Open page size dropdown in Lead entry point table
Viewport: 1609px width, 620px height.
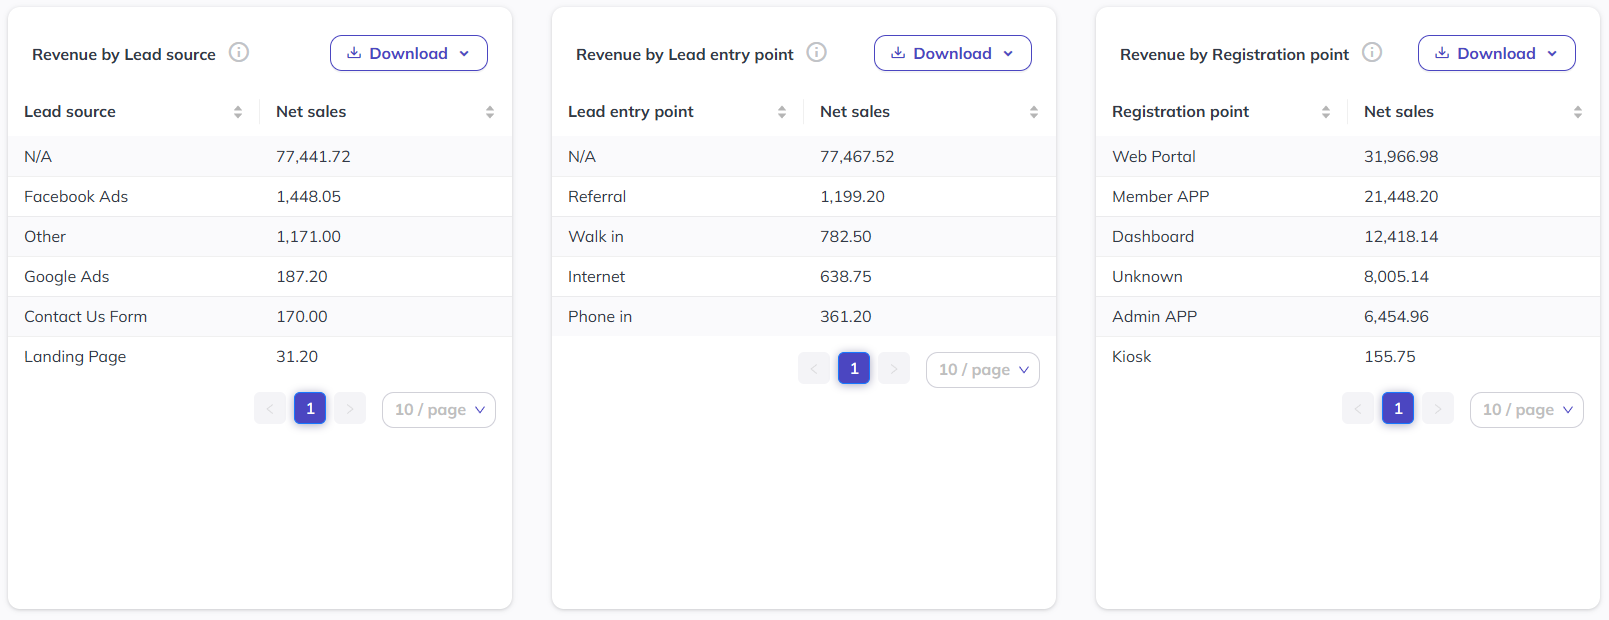click(x=983, y=370)
